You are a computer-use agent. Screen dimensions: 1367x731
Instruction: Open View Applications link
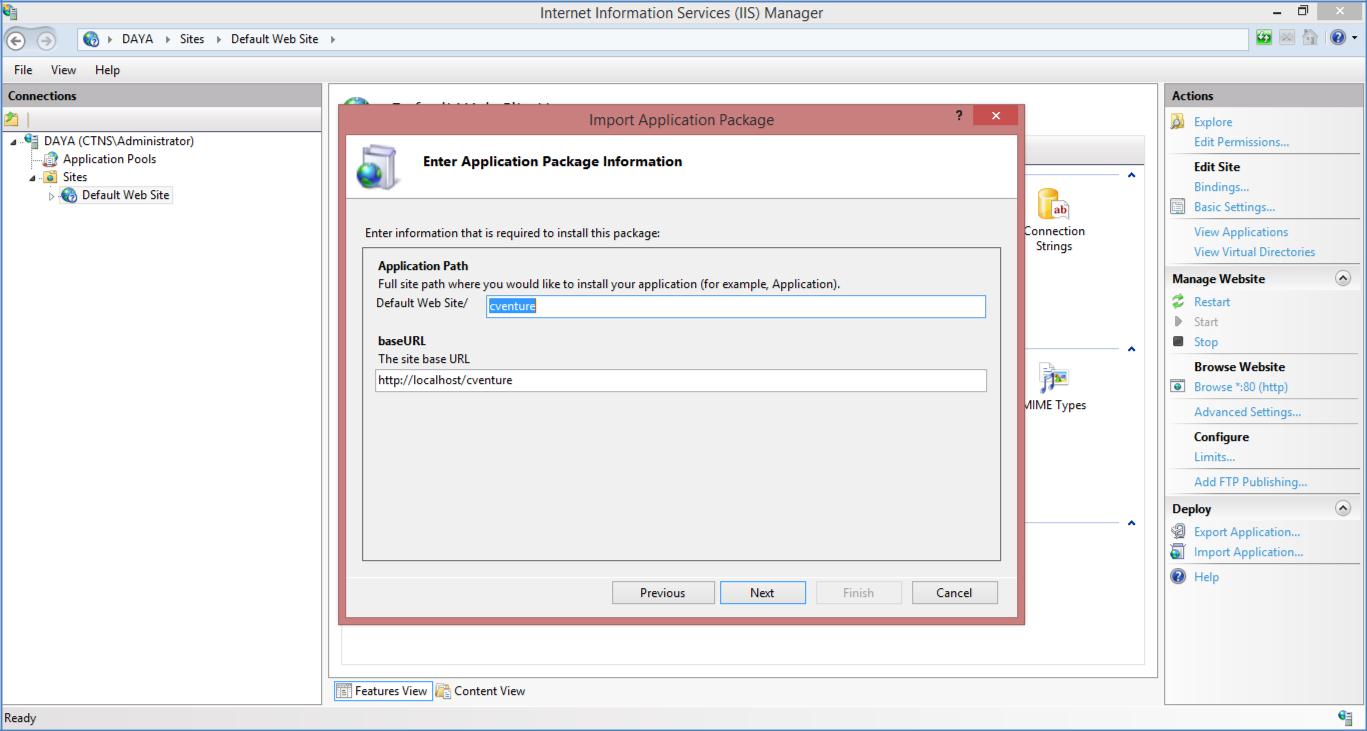click(x=1241, y=232)
